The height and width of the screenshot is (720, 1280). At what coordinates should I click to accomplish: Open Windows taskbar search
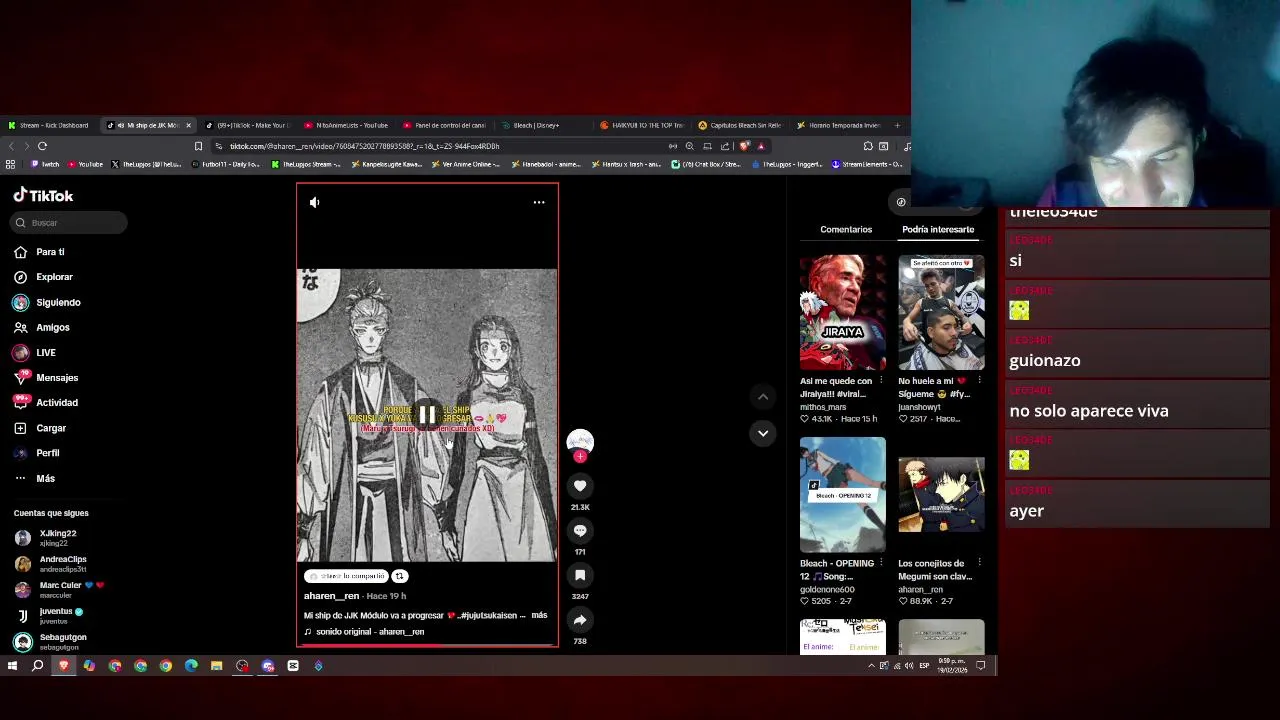(38, 666)
